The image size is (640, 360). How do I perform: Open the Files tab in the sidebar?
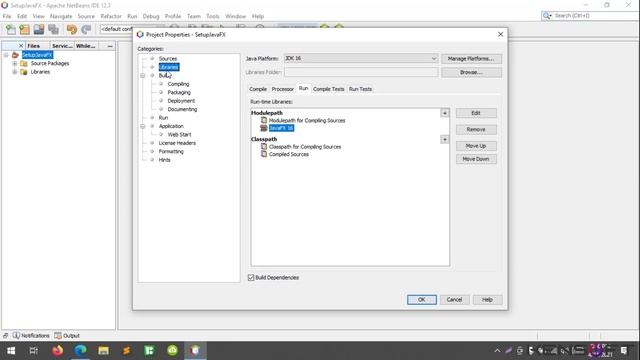point(33,46)
